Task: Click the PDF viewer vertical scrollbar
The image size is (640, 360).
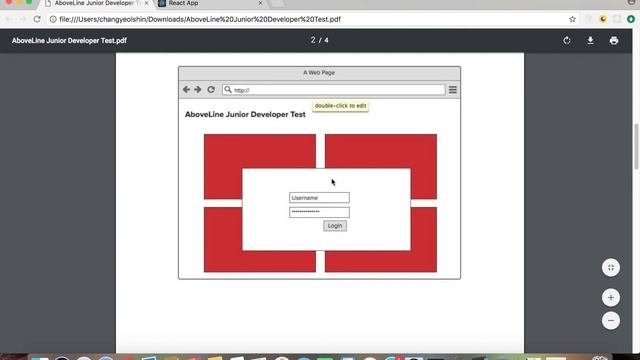Action: click(636, 147)
